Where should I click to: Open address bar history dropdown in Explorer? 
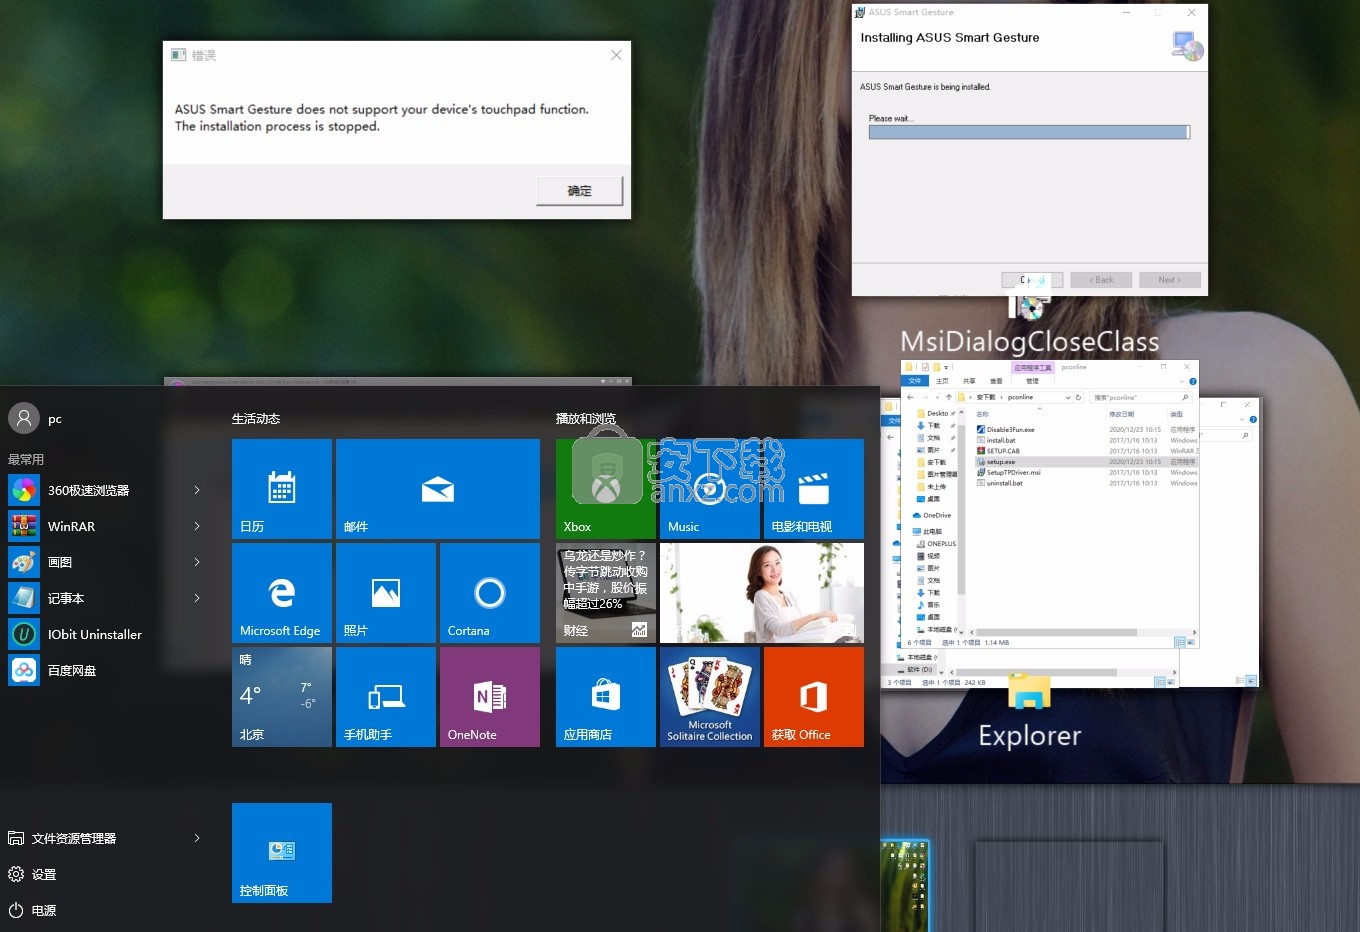1068,397
